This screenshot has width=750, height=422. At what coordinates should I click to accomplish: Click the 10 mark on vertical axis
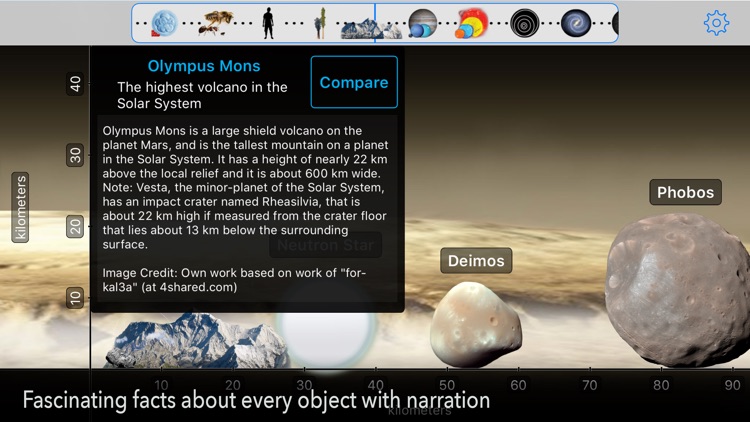coord(75,298)
